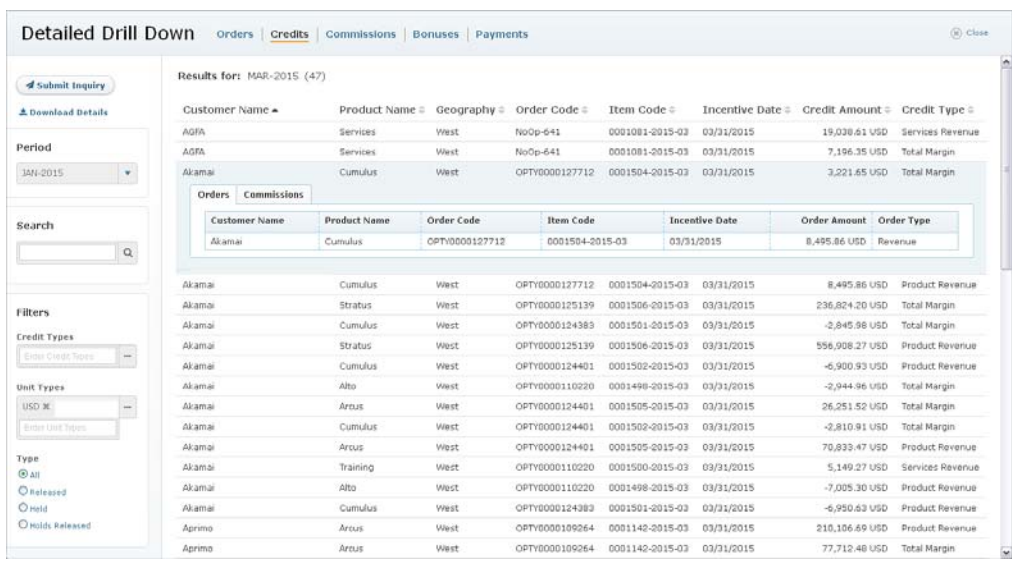Select the Holds Released radio button
The height and width of the screenshot is (566, 1024).
point(23,524)
